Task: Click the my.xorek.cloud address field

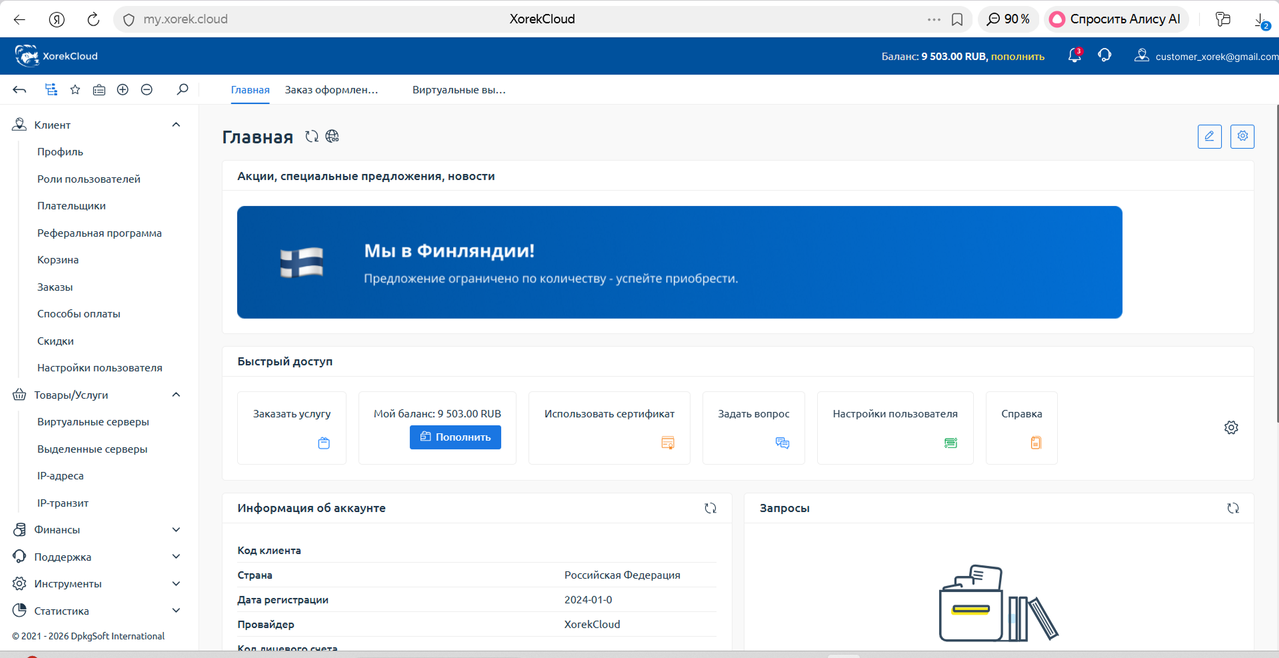Action: (185, 19)
